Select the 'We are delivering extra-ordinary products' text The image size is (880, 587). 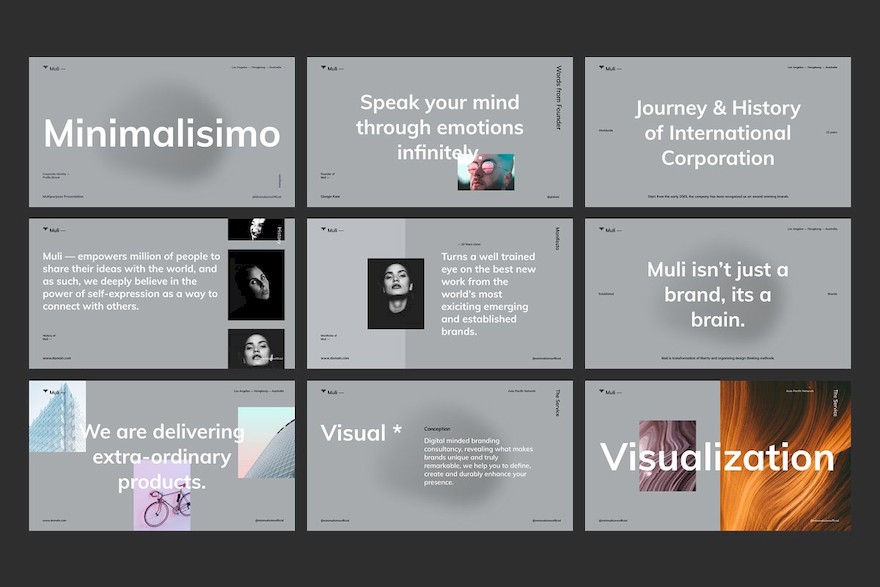click(162, 457)
